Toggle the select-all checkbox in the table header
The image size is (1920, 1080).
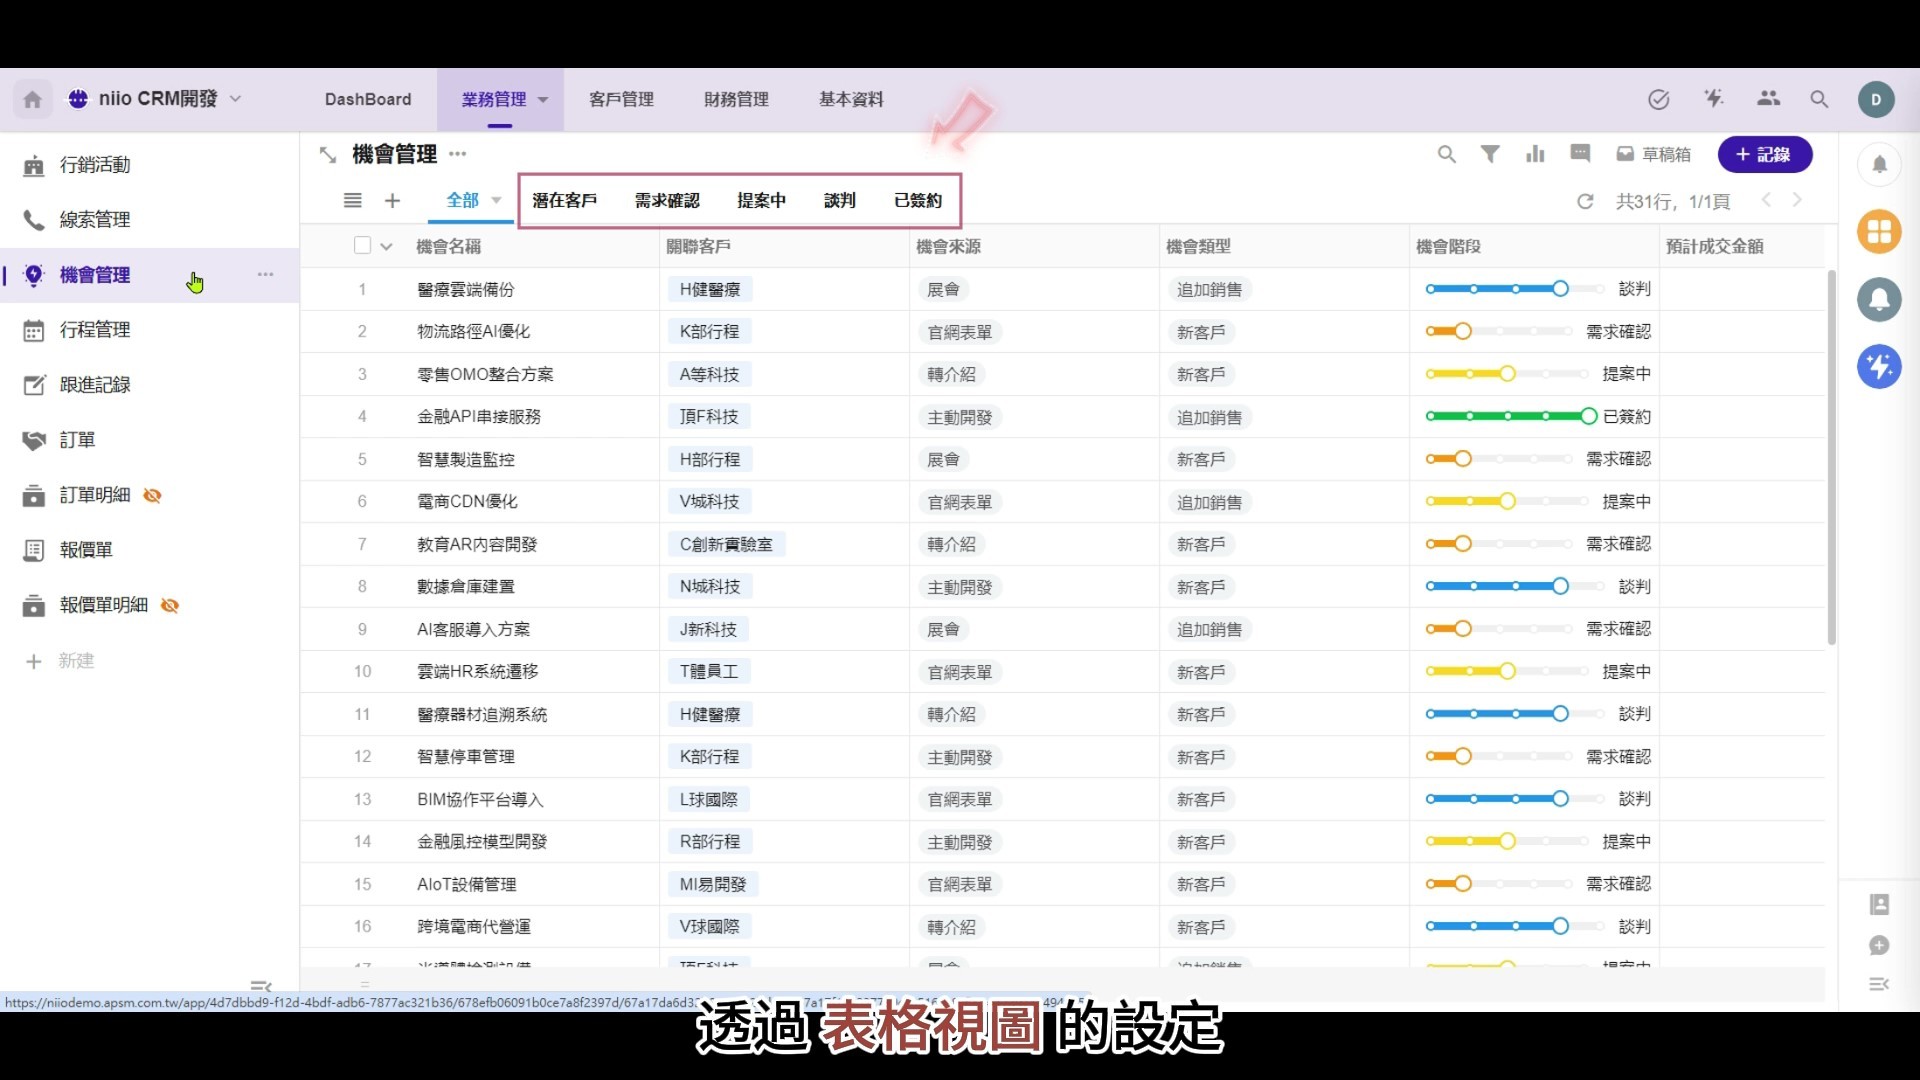[362, 245]
